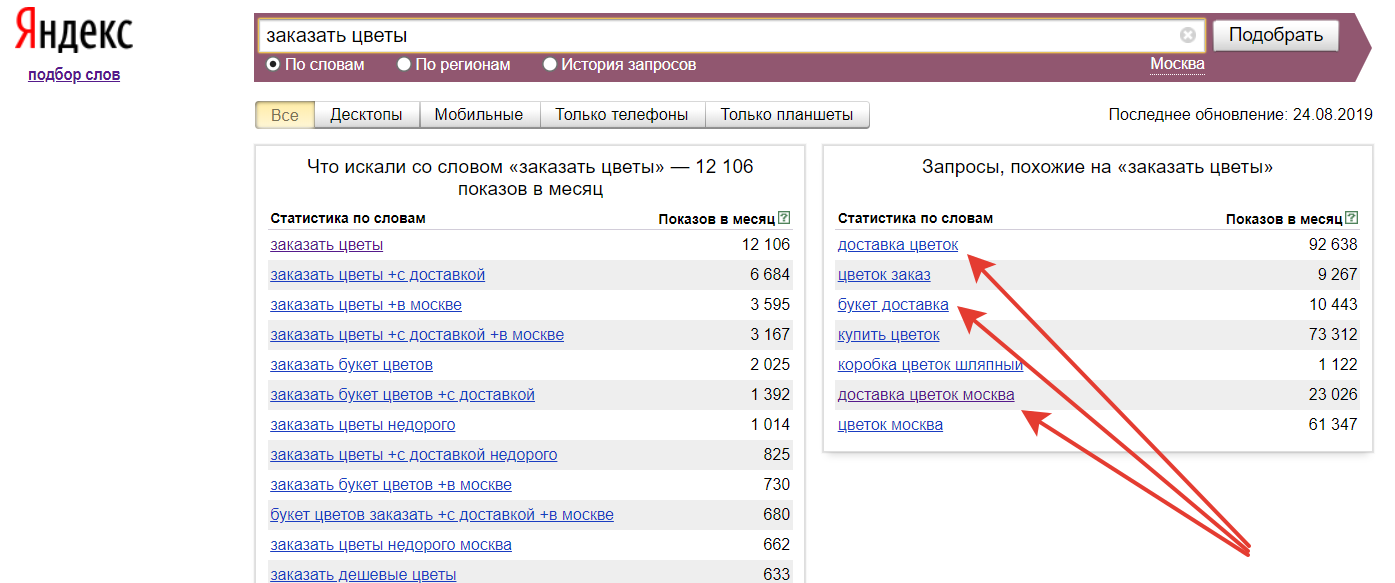Clear the search field with the X icon
This screenshot has height=583, width=1395.
(1187, 36)
